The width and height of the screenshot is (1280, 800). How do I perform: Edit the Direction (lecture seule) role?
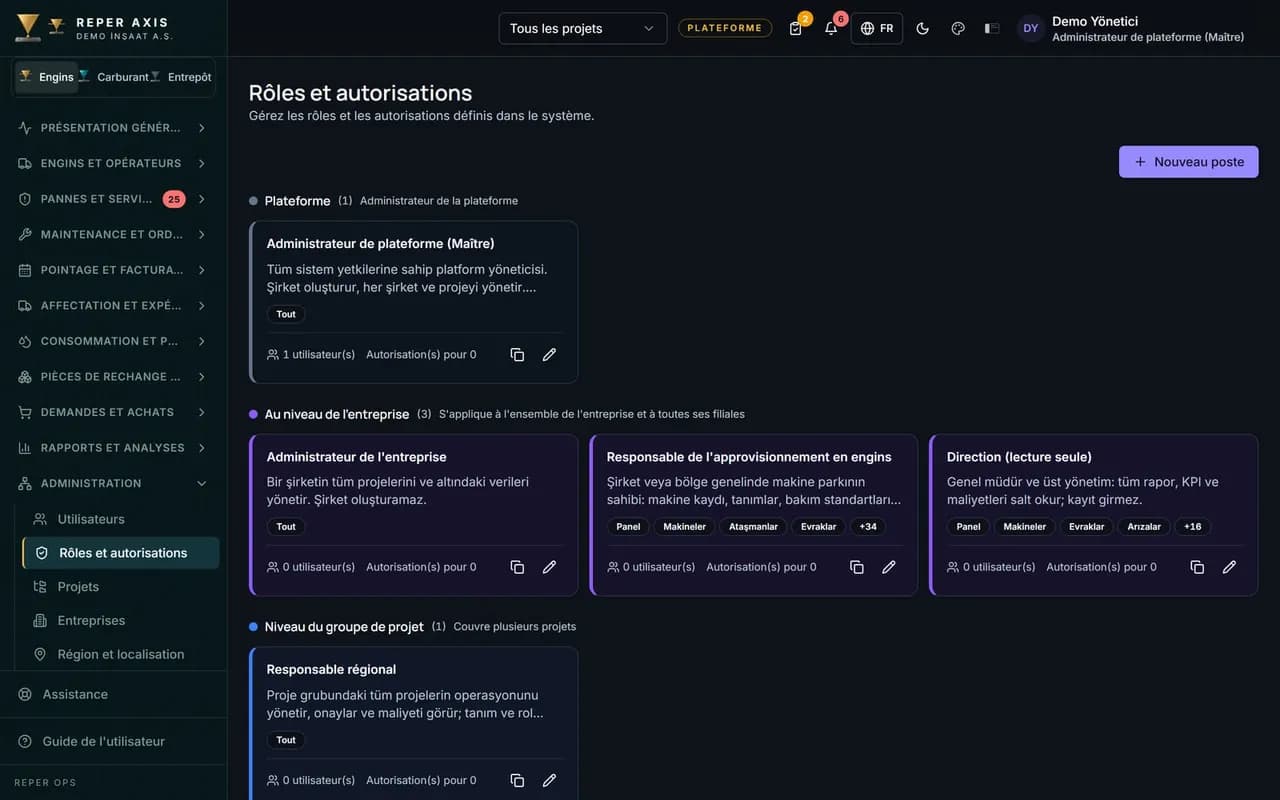1229,567
